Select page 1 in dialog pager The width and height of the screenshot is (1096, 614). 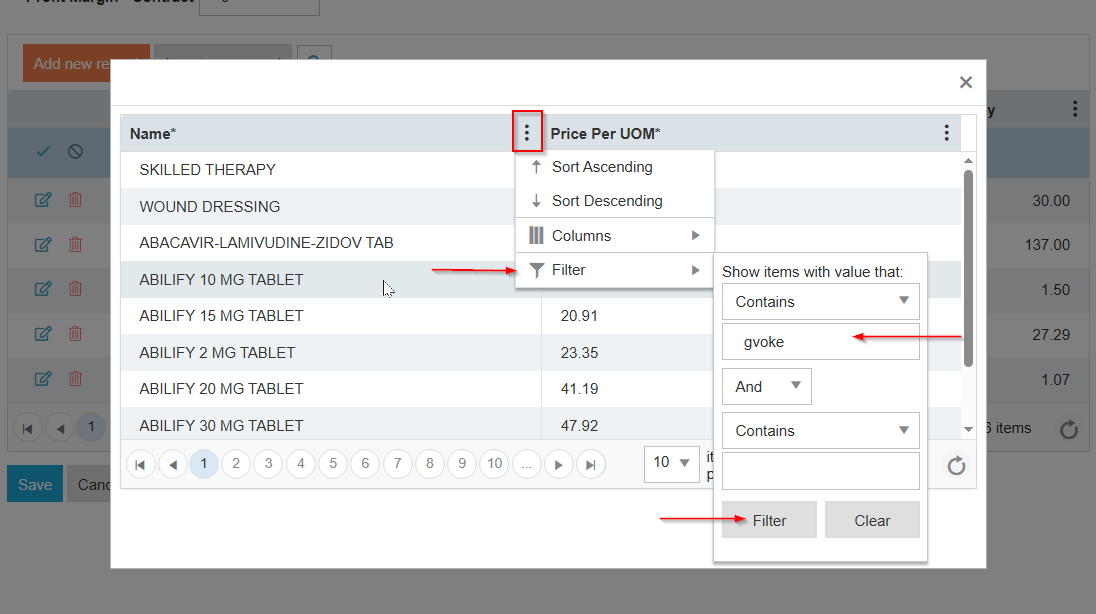click(204, 464)
